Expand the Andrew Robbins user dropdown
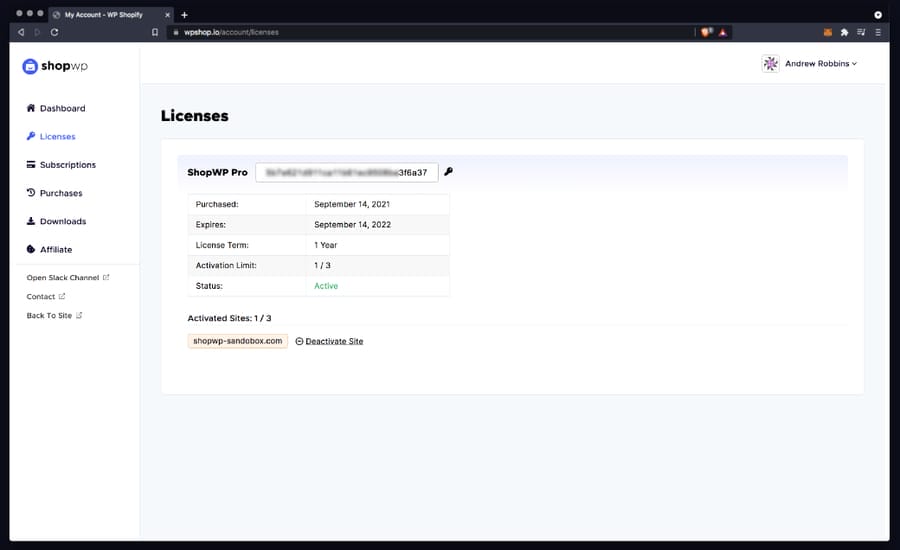This screenshot has height=550, width=900. point(821,64)
